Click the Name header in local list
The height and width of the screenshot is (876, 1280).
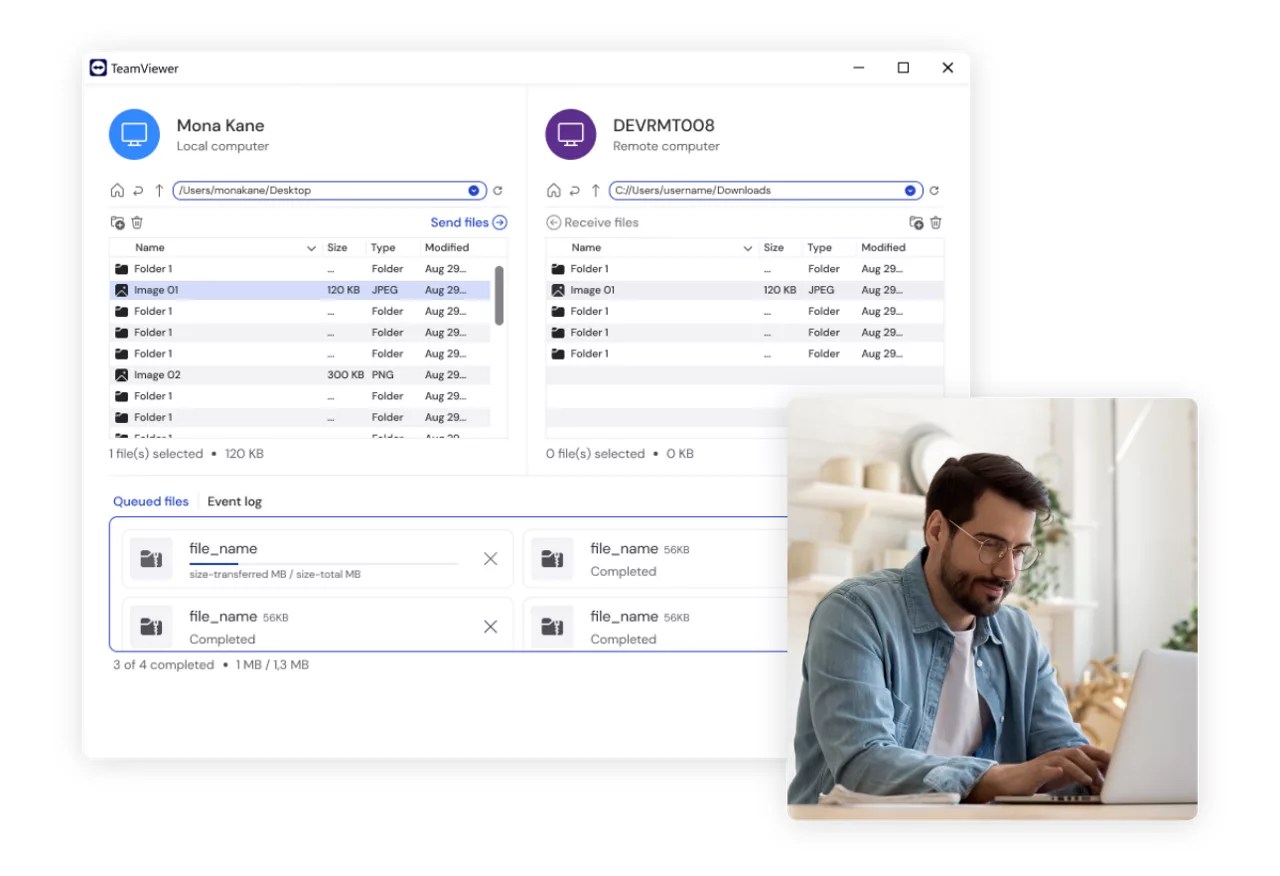click(x=150, y=248)
